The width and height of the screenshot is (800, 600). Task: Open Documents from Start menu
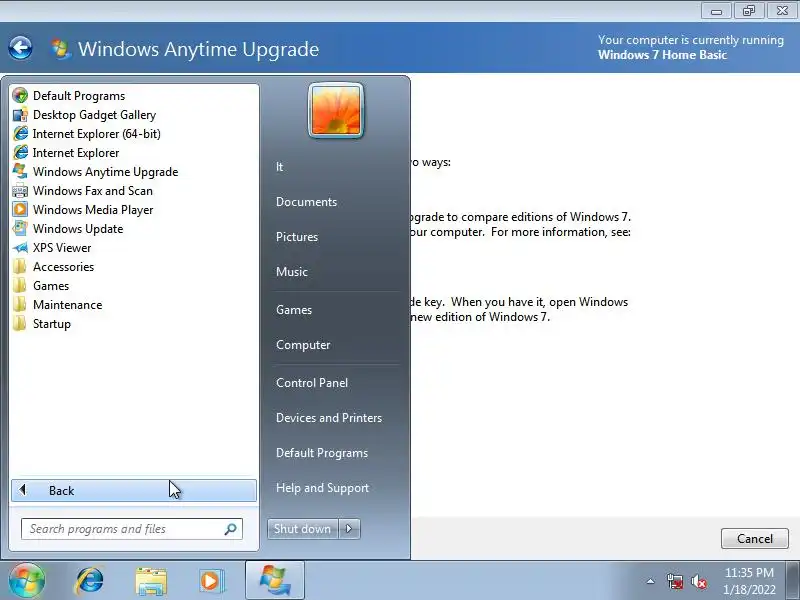click(306, 202)
